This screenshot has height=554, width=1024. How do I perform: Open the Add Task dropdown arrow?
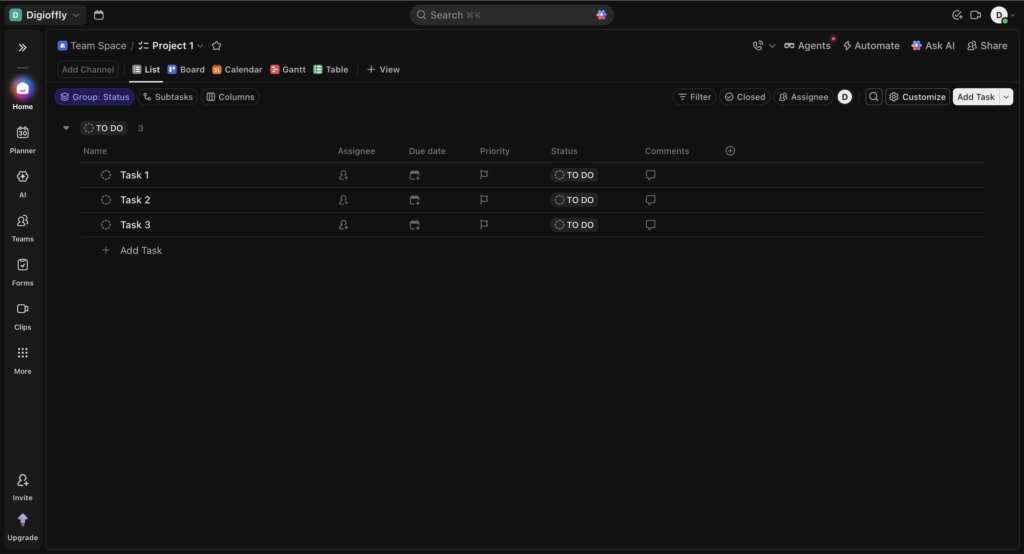pos(1006,97)
